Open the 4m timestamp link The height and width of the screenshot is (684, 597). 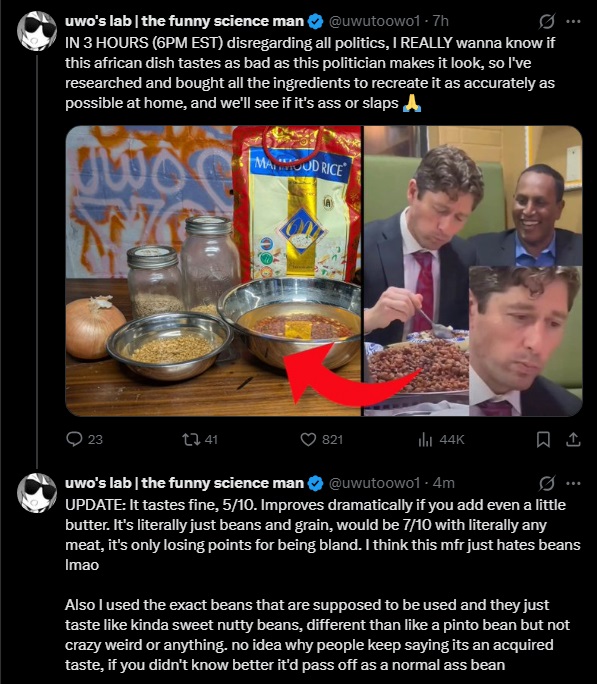click(443, 483)
